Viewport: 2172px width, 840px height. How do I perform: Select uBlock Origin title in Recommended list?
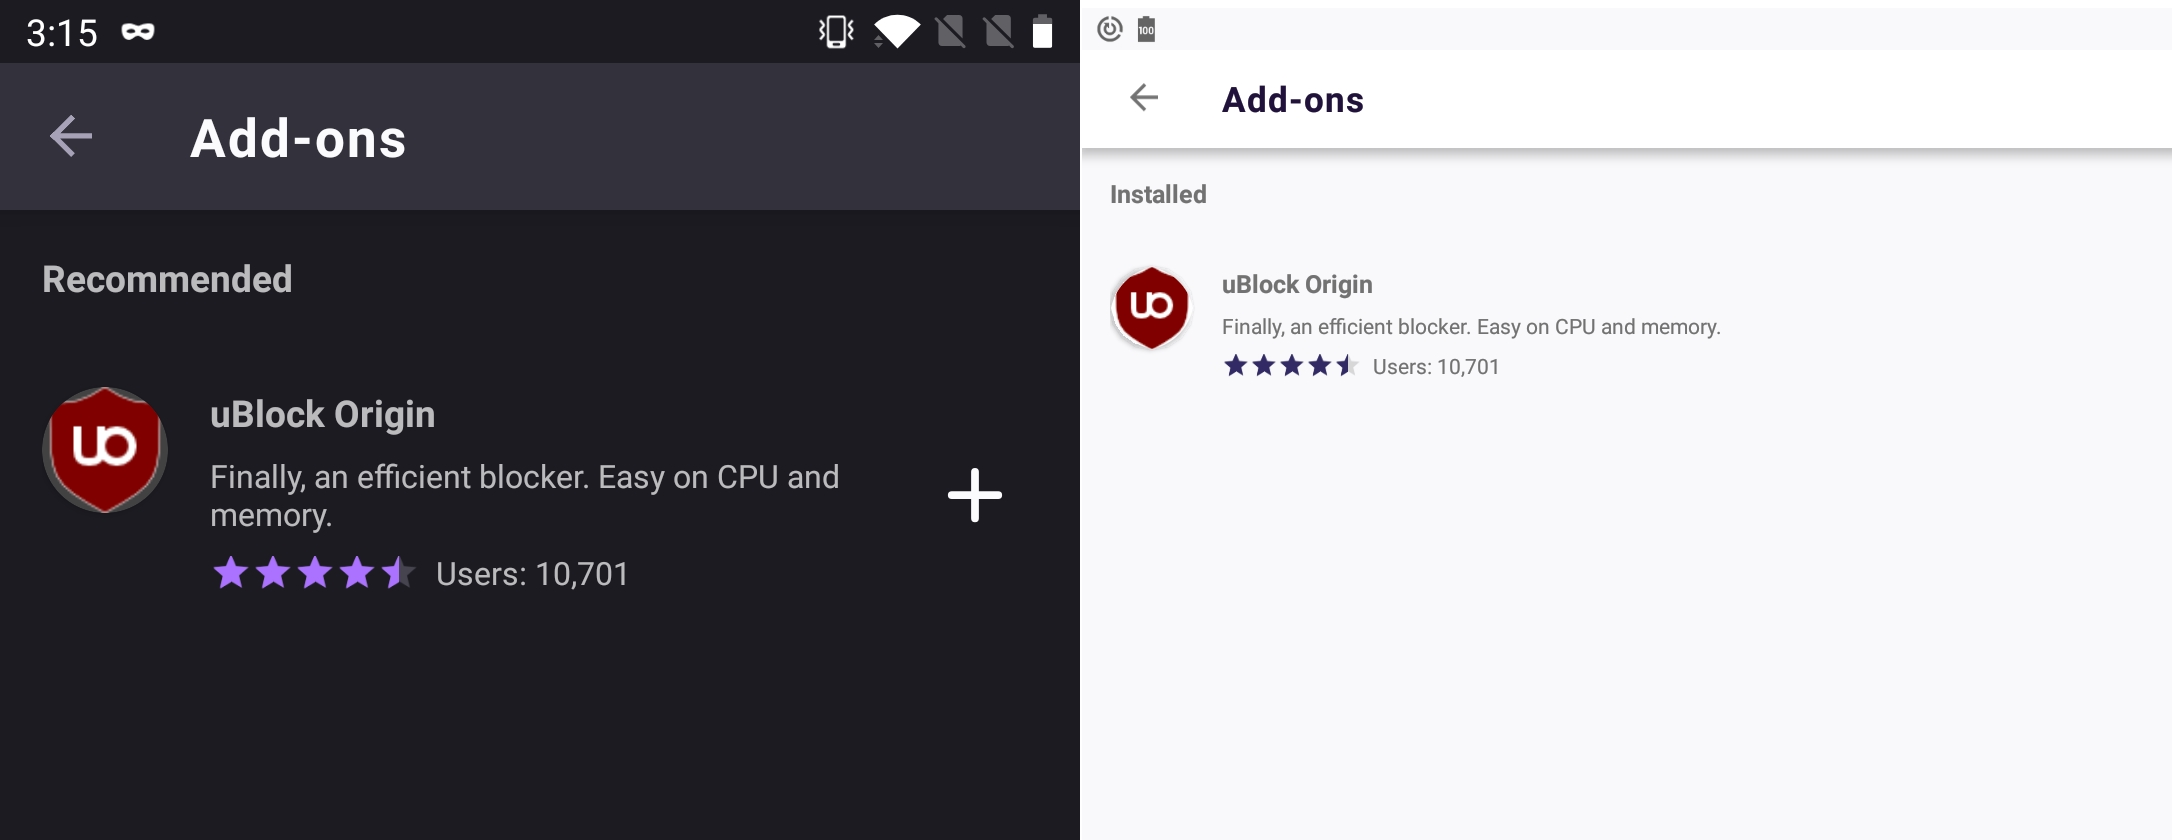coord(323,414)
